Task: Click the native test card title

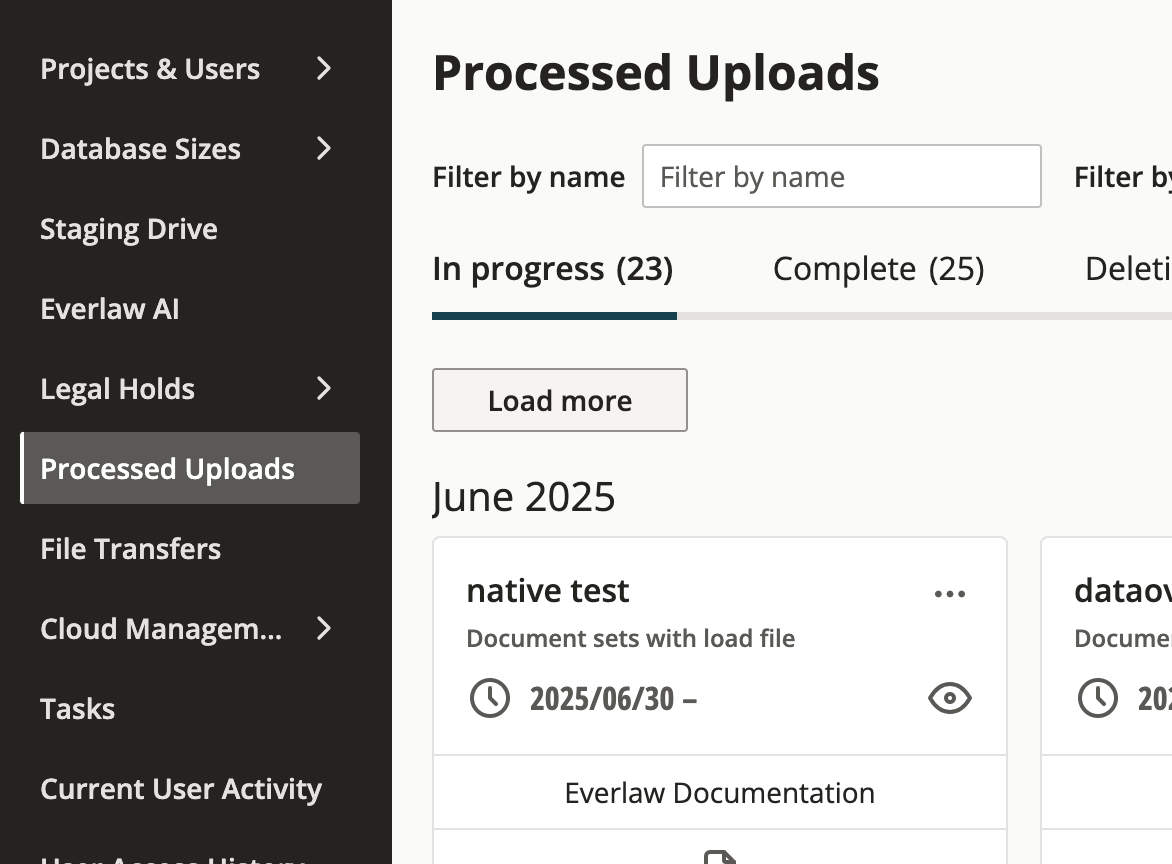Action: coord(548,591)
